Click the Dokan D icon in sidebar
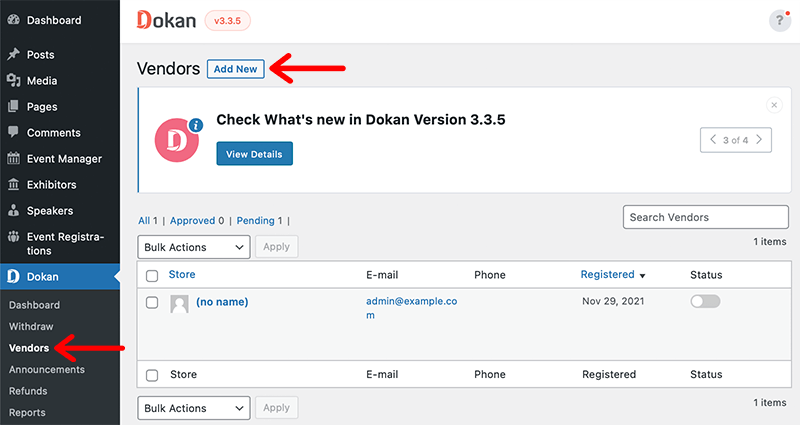The width and height of the screenshot is (800, 425). (x=14, y=276)
